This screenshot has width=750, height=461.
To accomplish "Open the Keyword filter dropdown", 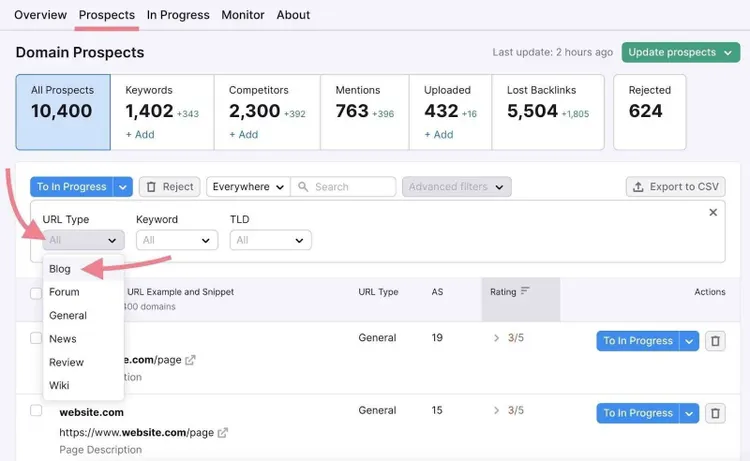I will pos(177,240).
